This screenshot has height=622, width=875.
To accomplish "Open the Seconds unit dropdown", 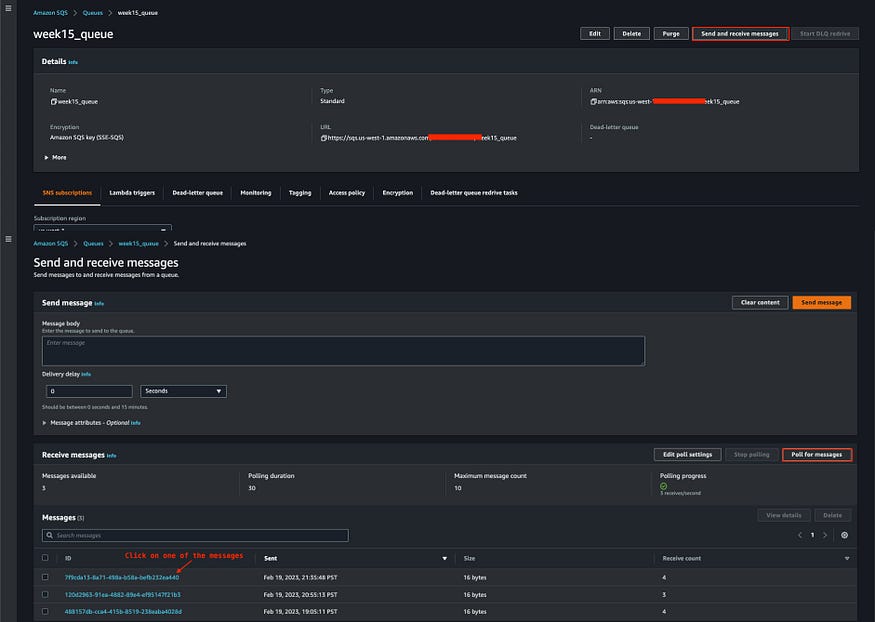I will 184,391.
